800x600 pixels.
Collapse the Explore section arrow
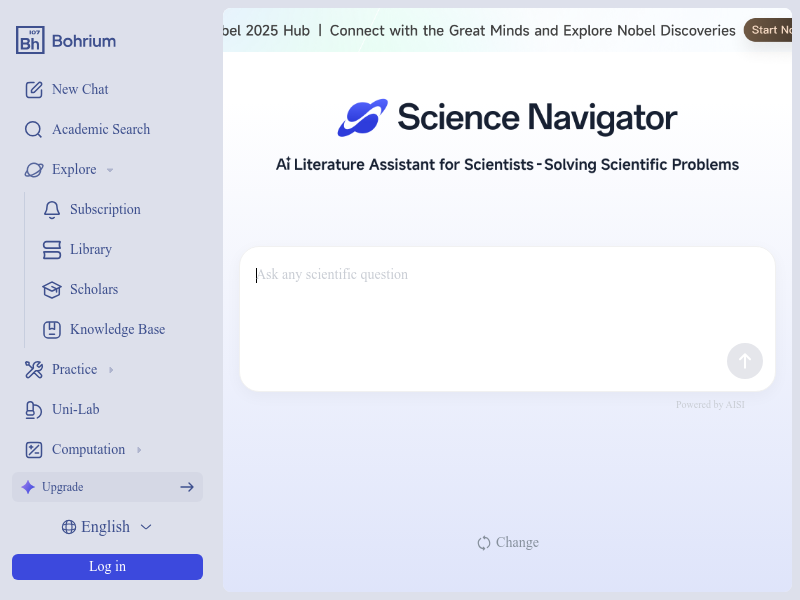110,170
